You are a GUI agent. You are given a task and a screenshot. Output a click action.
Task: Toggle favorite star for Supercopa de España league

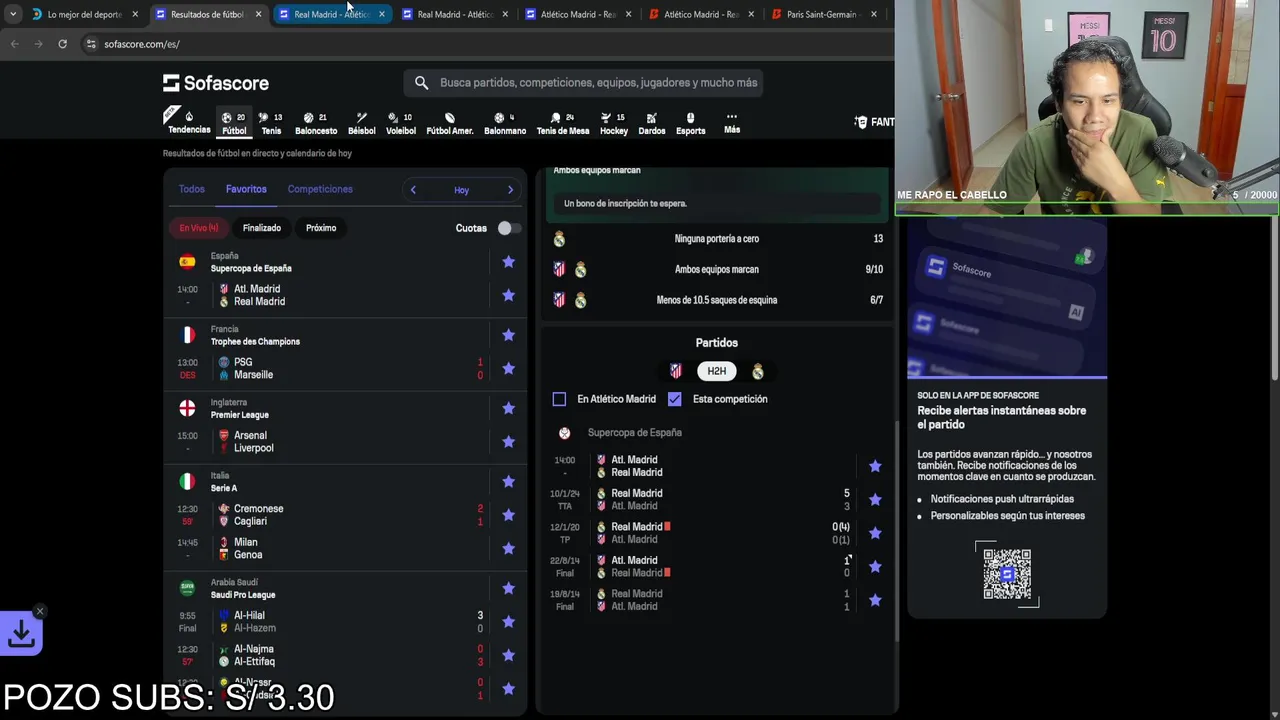click(508, 262)
